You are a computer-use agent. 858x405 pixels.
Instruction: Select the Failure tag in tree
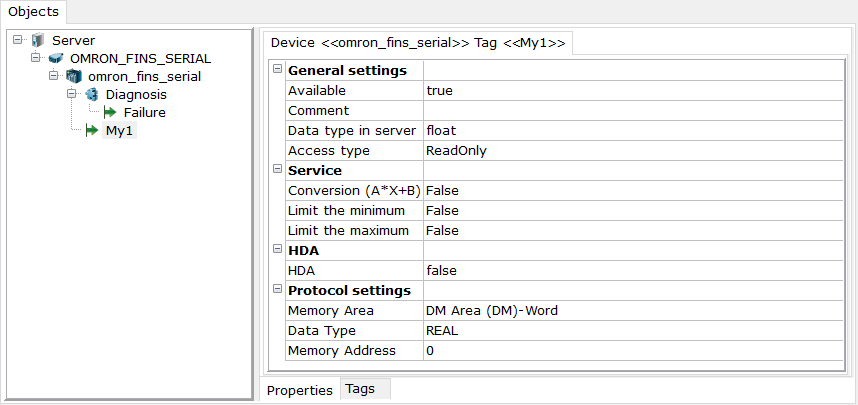(144, 112)
